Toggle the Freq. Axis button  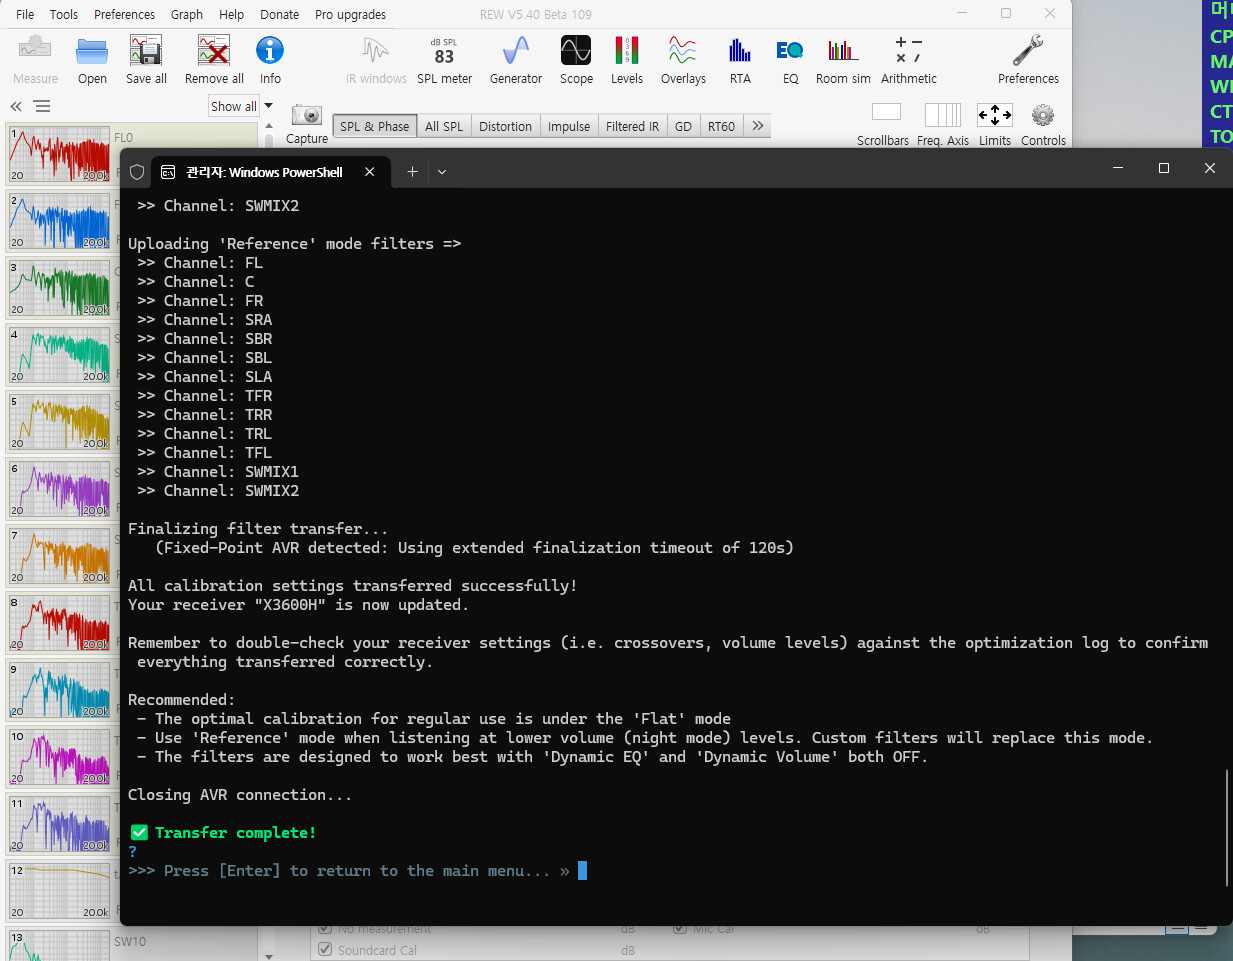click(942, 115)
